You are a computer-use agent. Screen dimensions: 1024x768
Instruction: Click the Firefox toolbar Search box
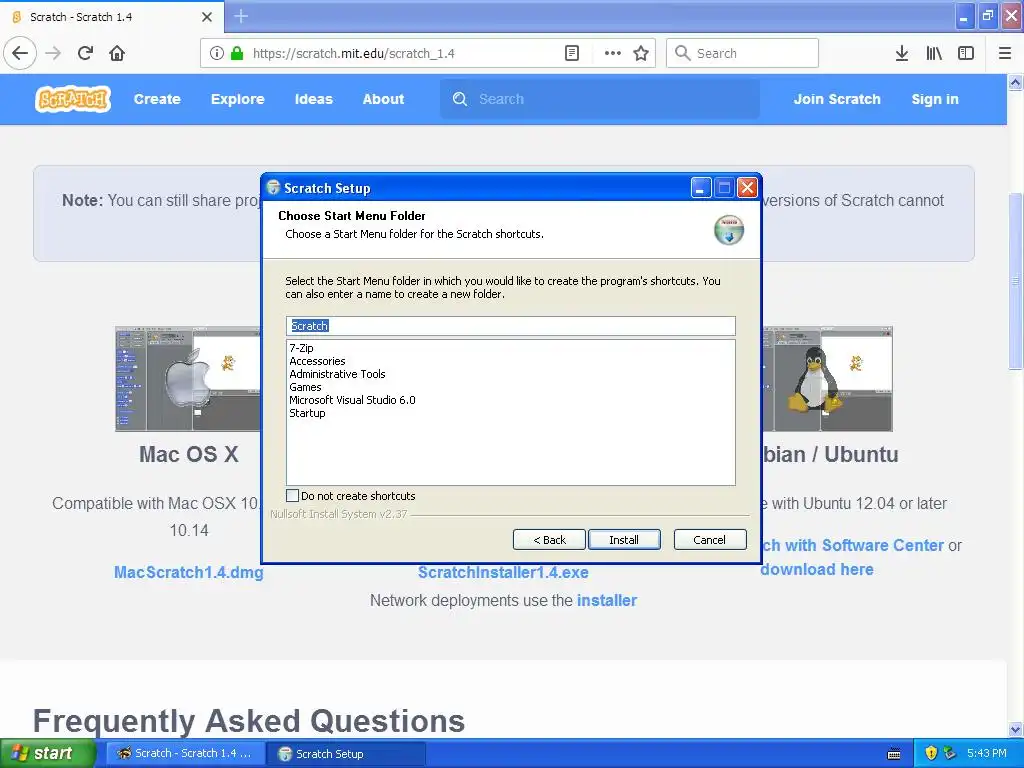coord(743,53)
